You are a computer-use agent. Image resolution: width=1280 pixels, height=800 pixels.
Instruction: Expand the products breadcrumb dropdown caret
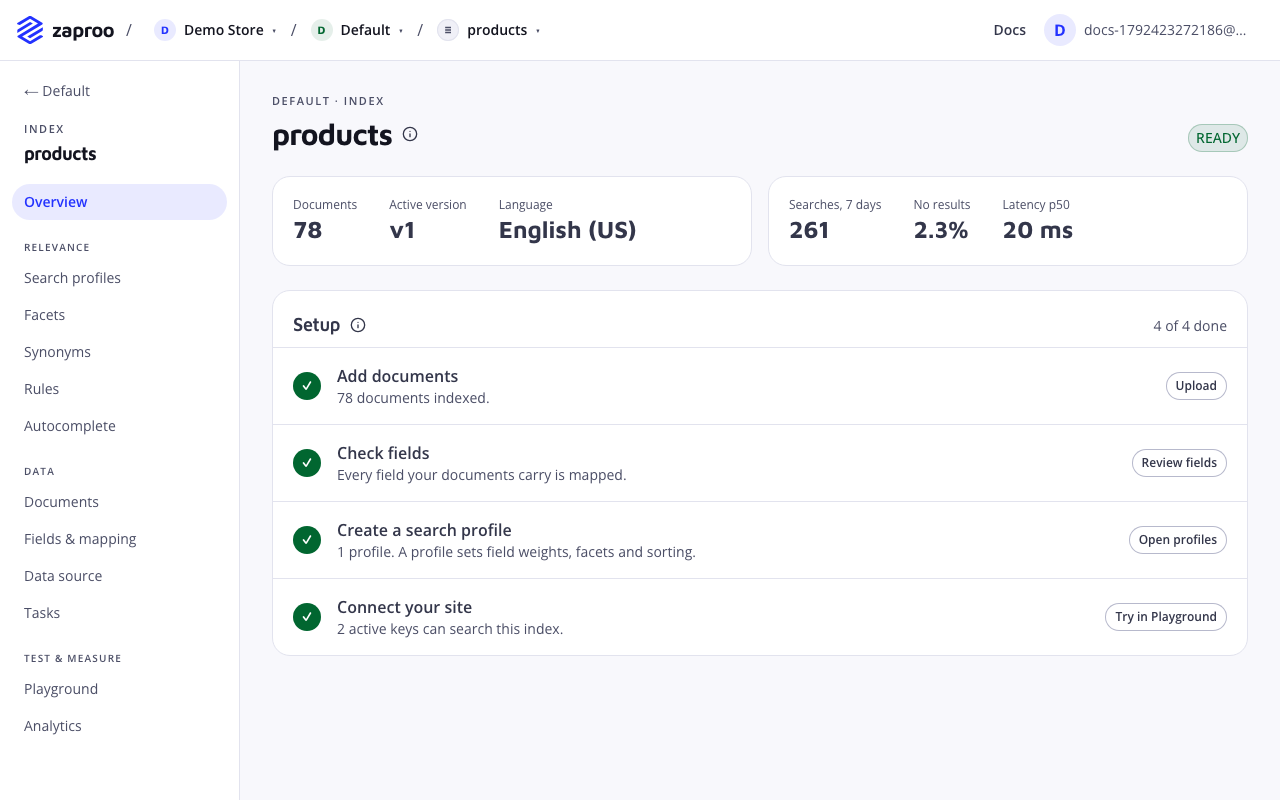coord(538,31)
